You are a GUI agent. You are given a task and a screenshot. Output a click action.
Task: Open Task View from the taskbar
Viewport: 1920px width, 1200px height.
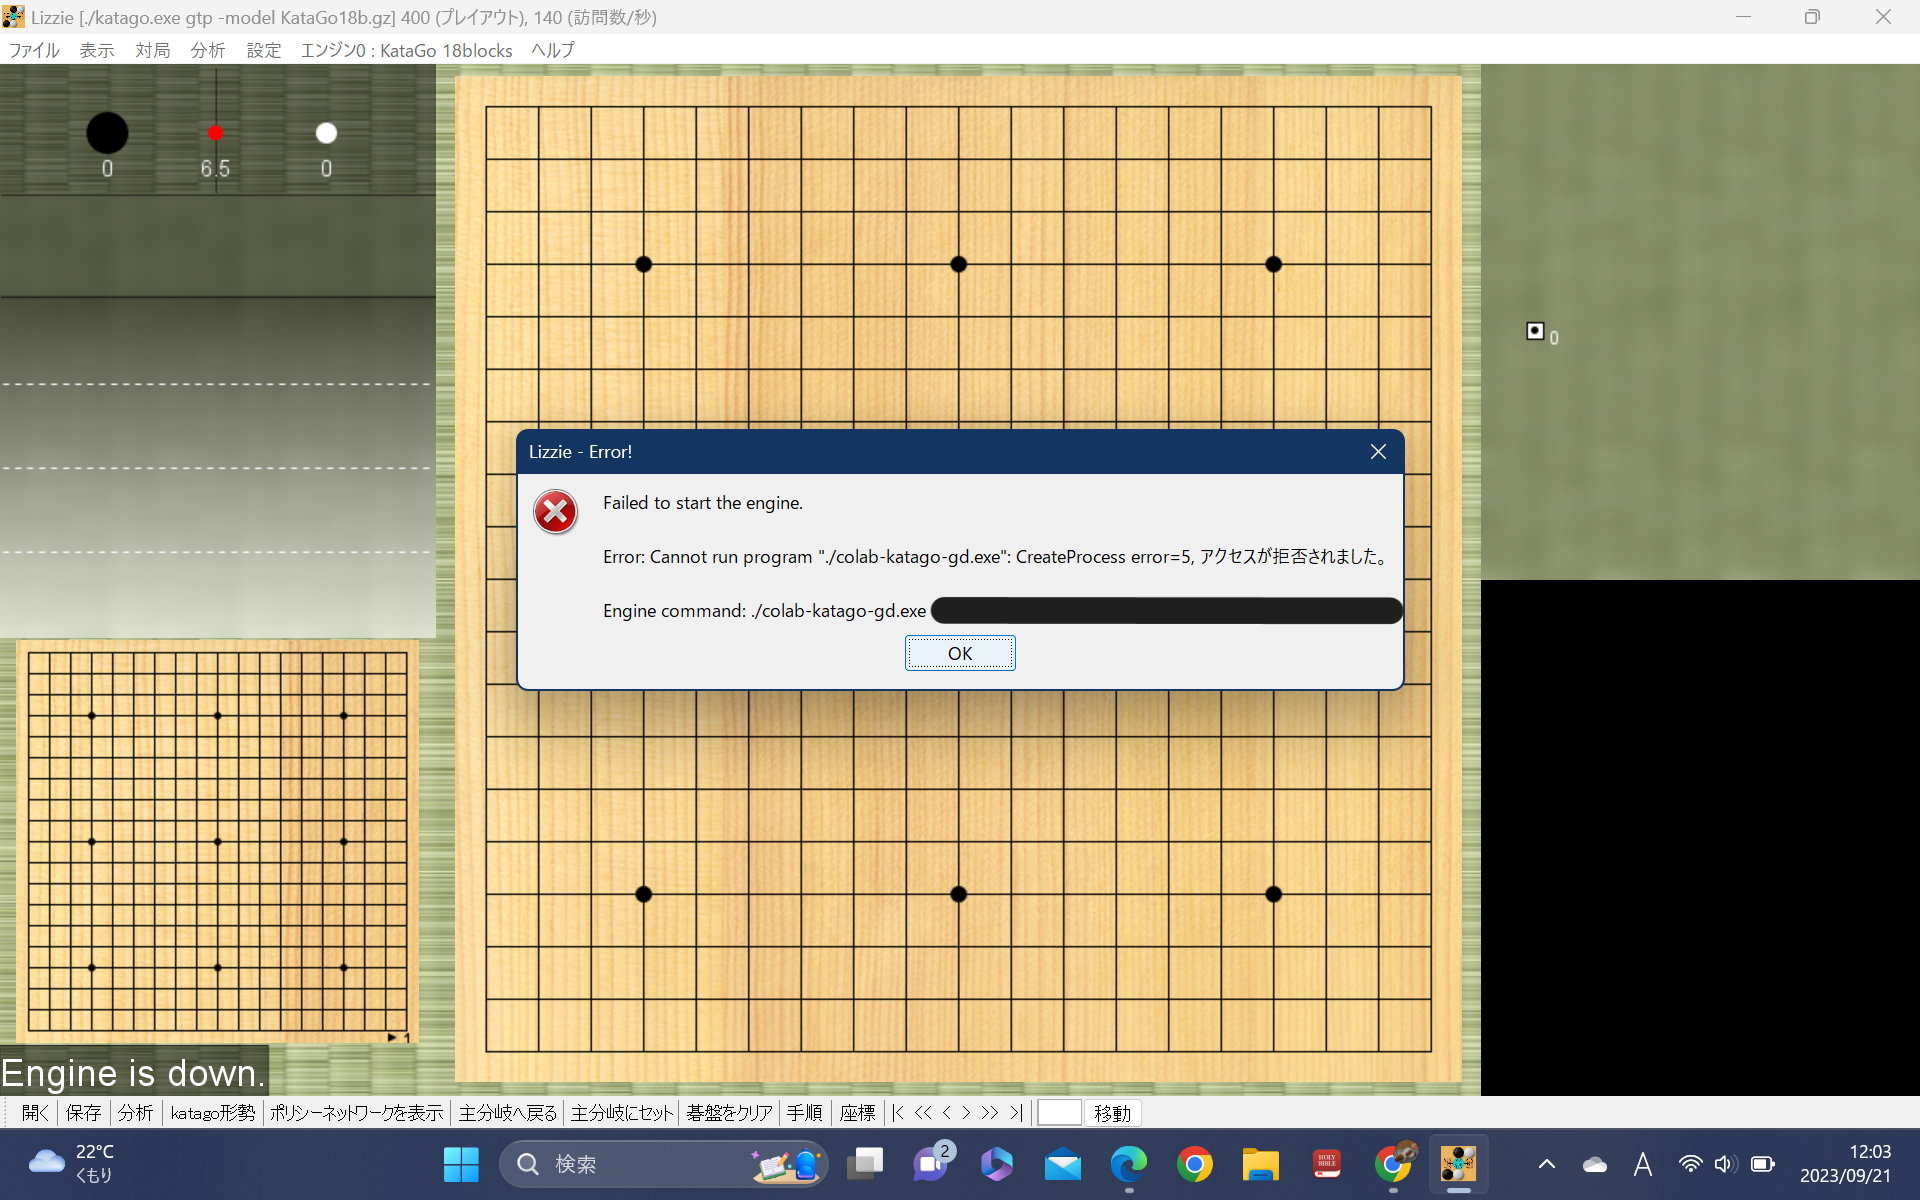click(x=865, y=1164)
